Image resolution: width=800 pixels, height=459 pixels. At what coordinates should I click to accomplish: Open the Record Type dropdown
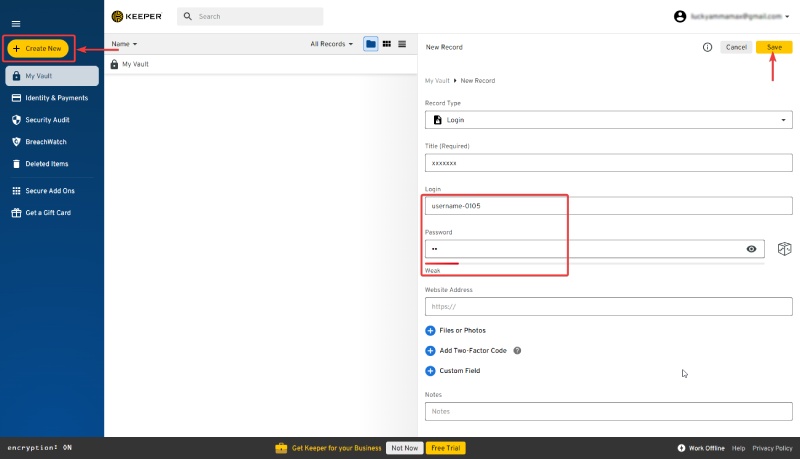609,120
